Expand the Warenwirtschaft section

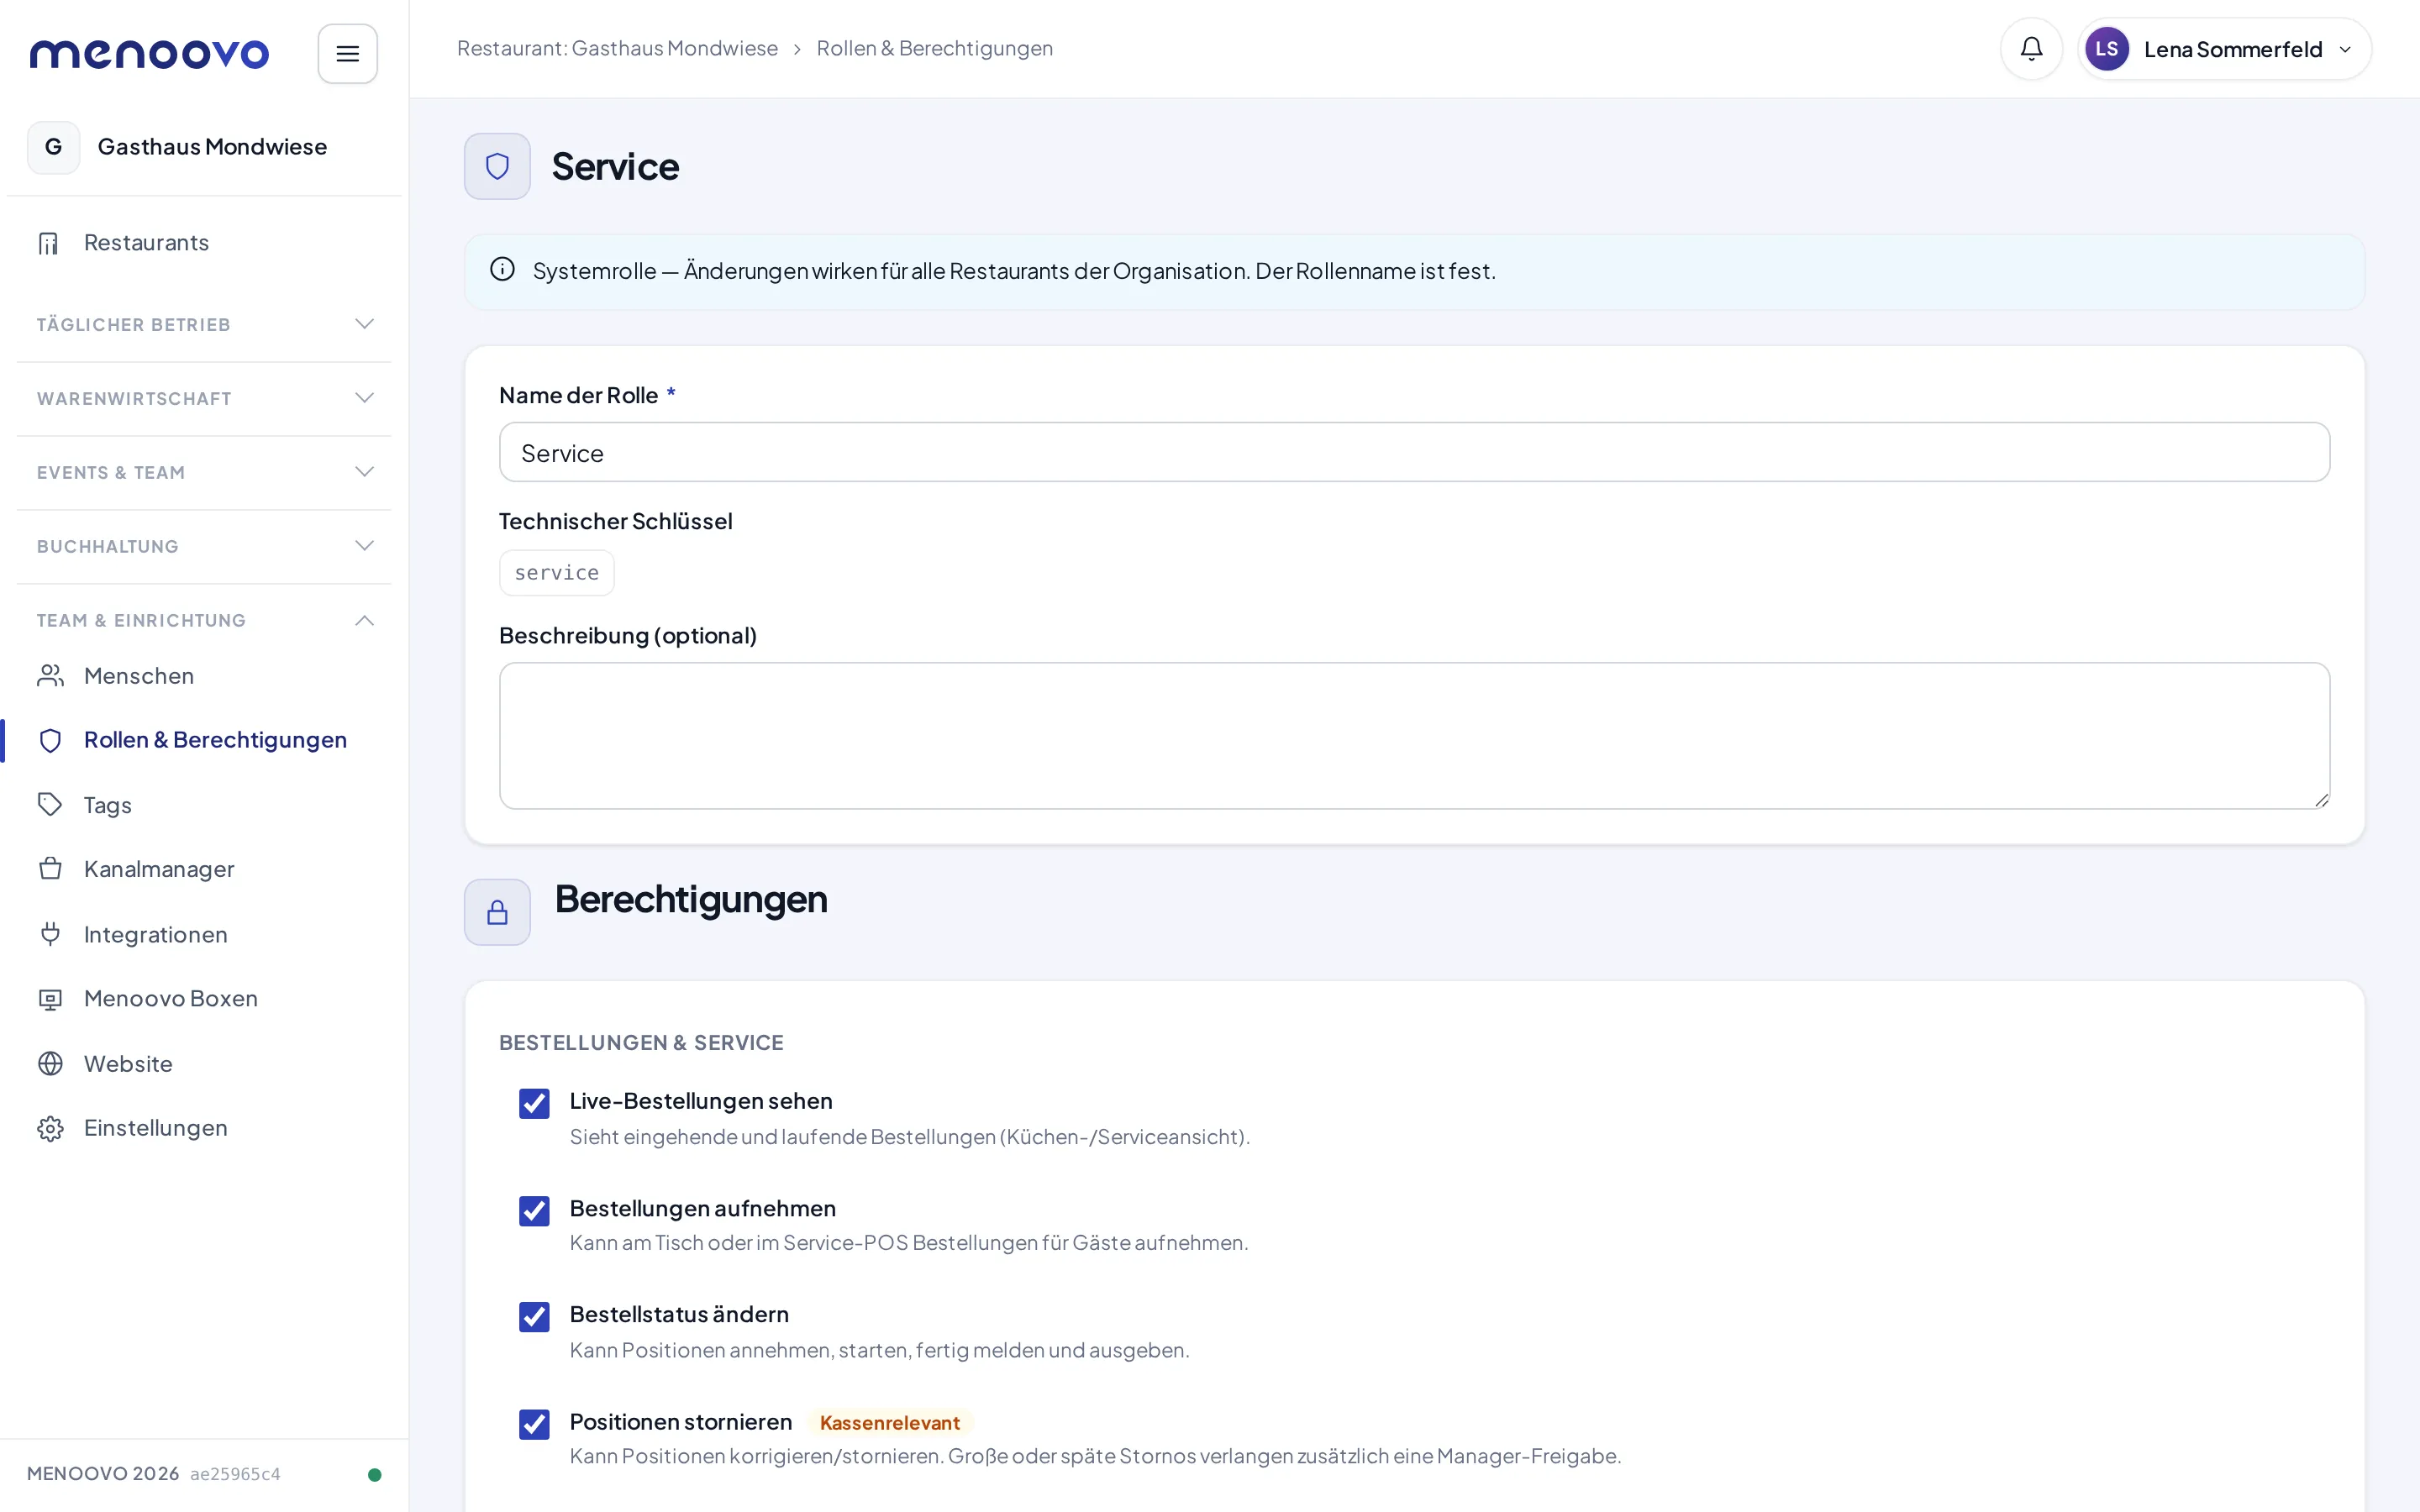click(204, 399)
